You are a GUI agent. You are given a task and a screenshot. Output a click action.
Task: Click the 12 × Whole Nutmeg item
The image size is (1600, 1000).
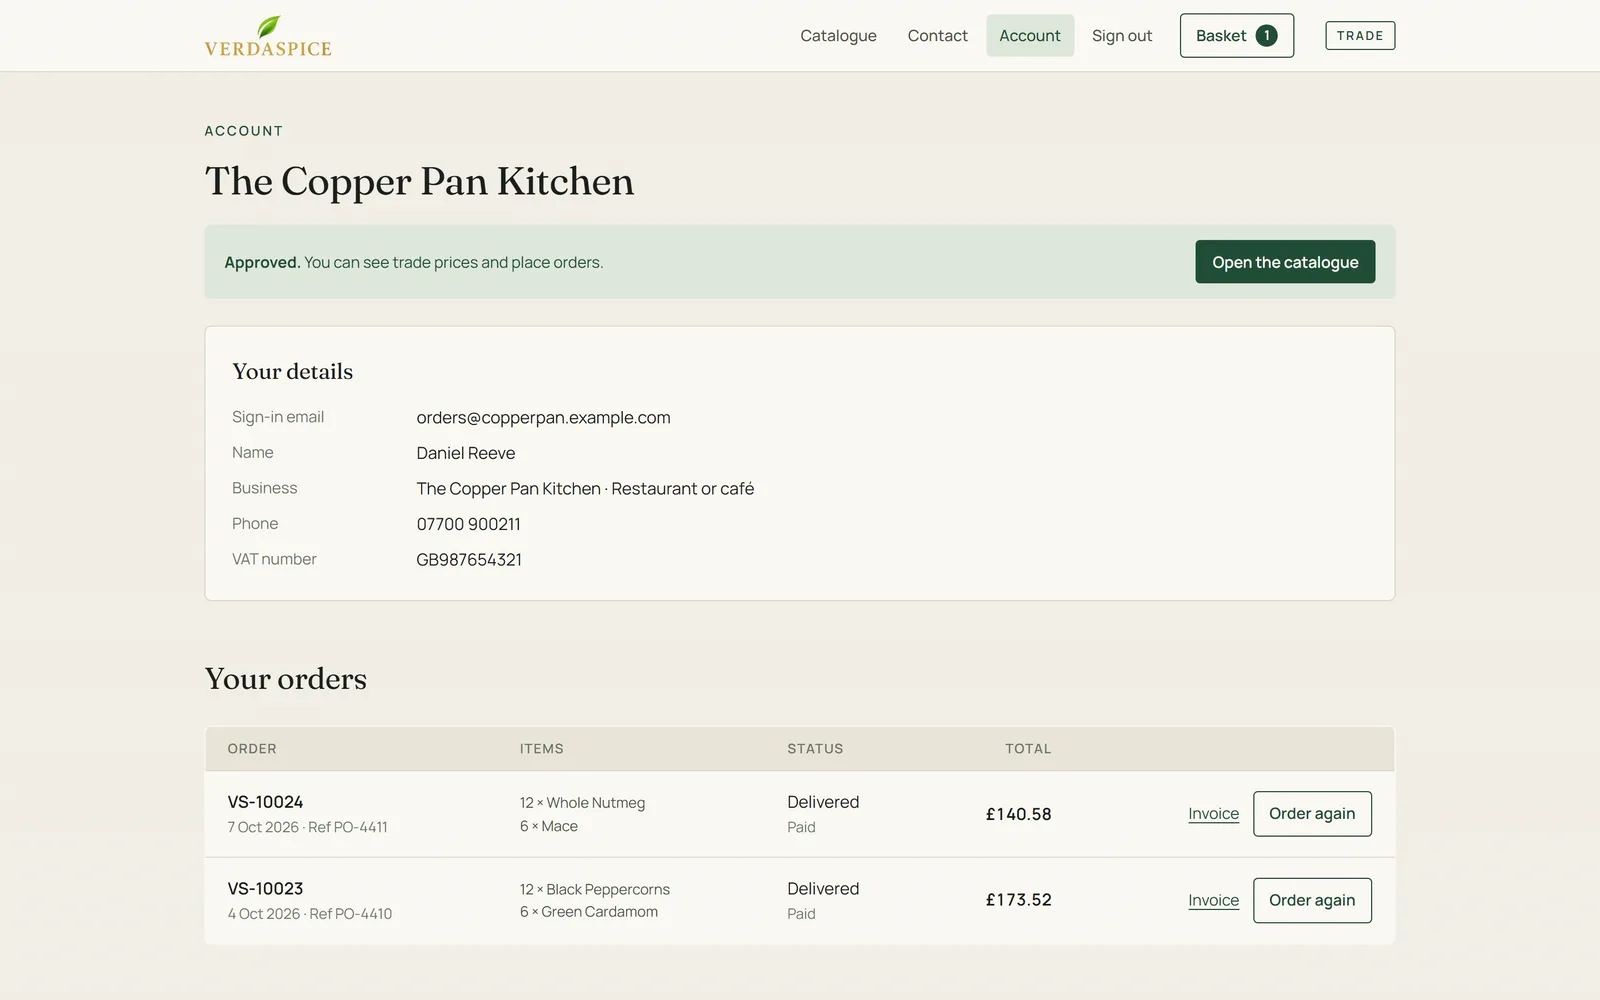coord(582,803)
